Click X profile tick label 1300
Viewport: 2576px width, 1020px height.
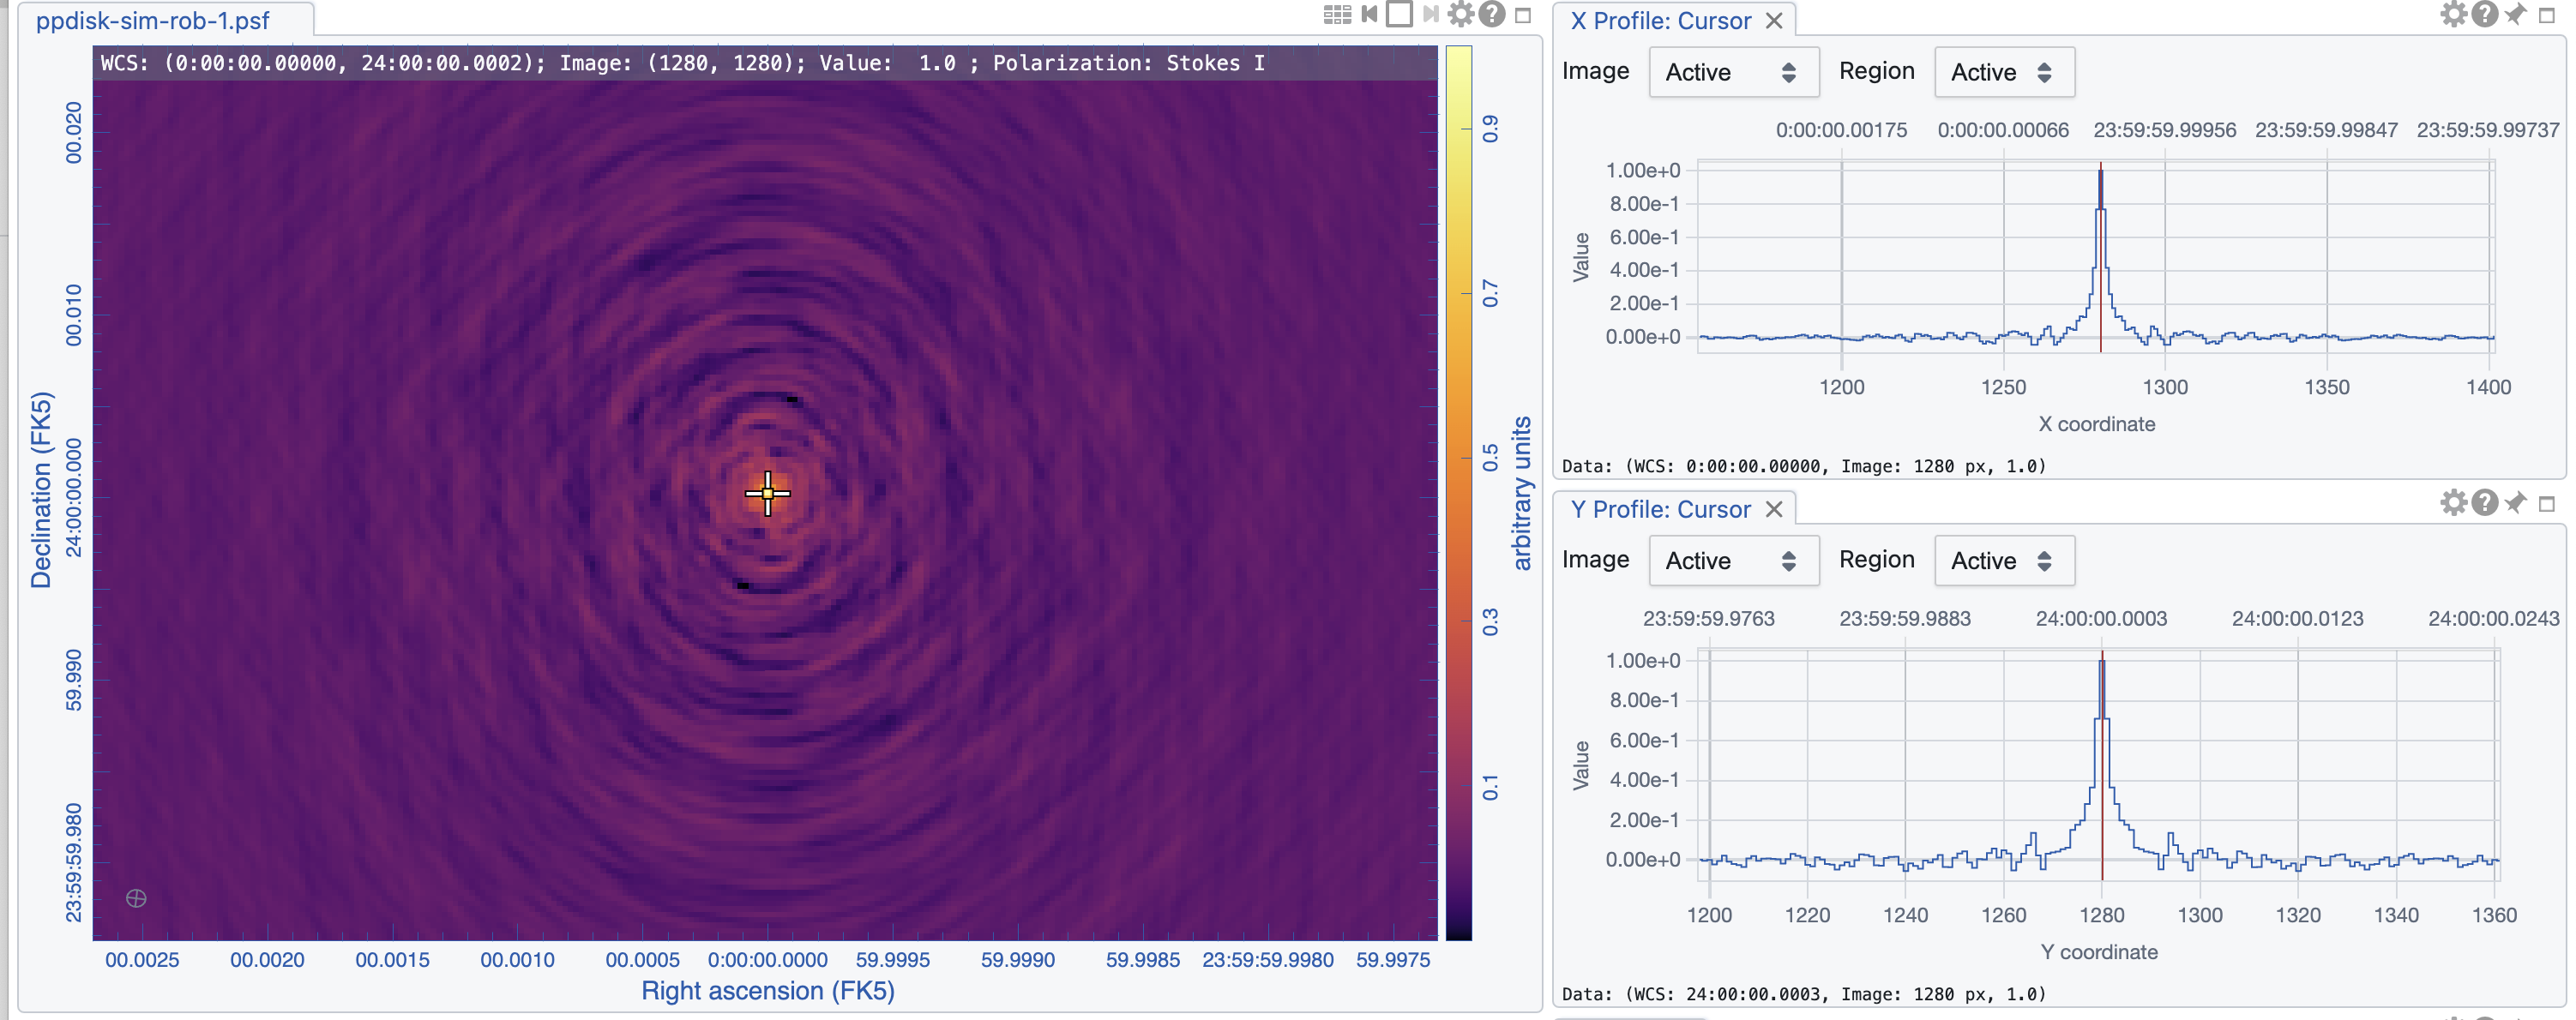(x=2165, y=387)
